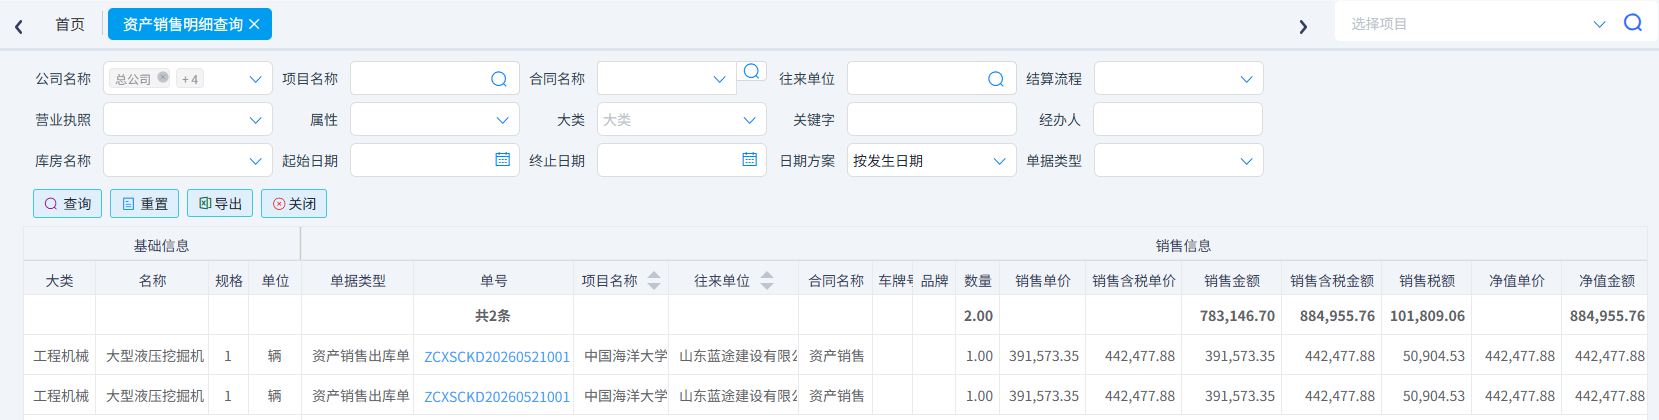The height and width of the screenshot is (420, 1659).
Task: Open the 公司名称 dropdown arrow
Action: tap(255, 79)
